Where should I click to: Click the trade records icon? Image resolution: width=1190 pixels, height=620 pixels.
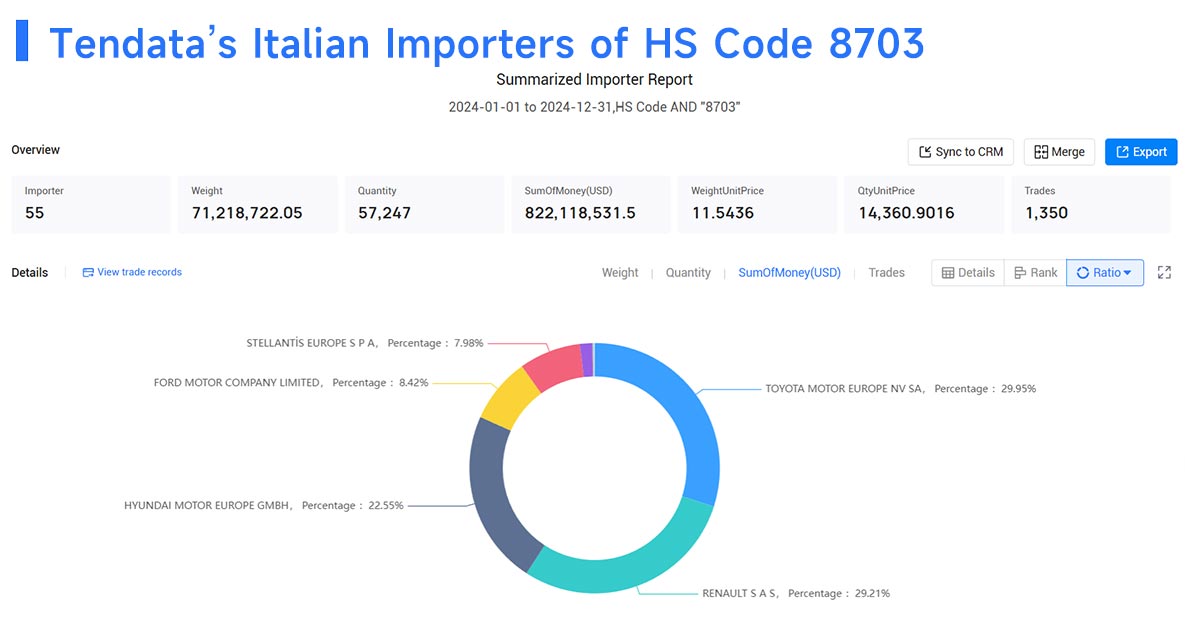point(88,272)
